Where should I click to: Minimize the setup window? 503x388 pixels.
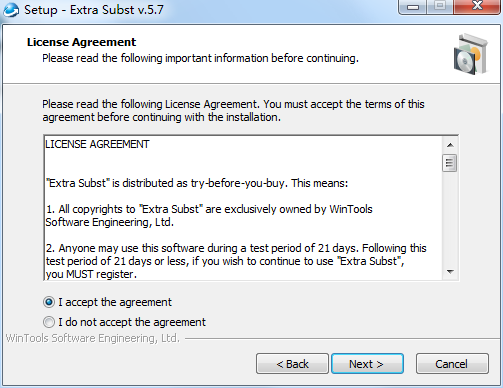tap(413, 7)
